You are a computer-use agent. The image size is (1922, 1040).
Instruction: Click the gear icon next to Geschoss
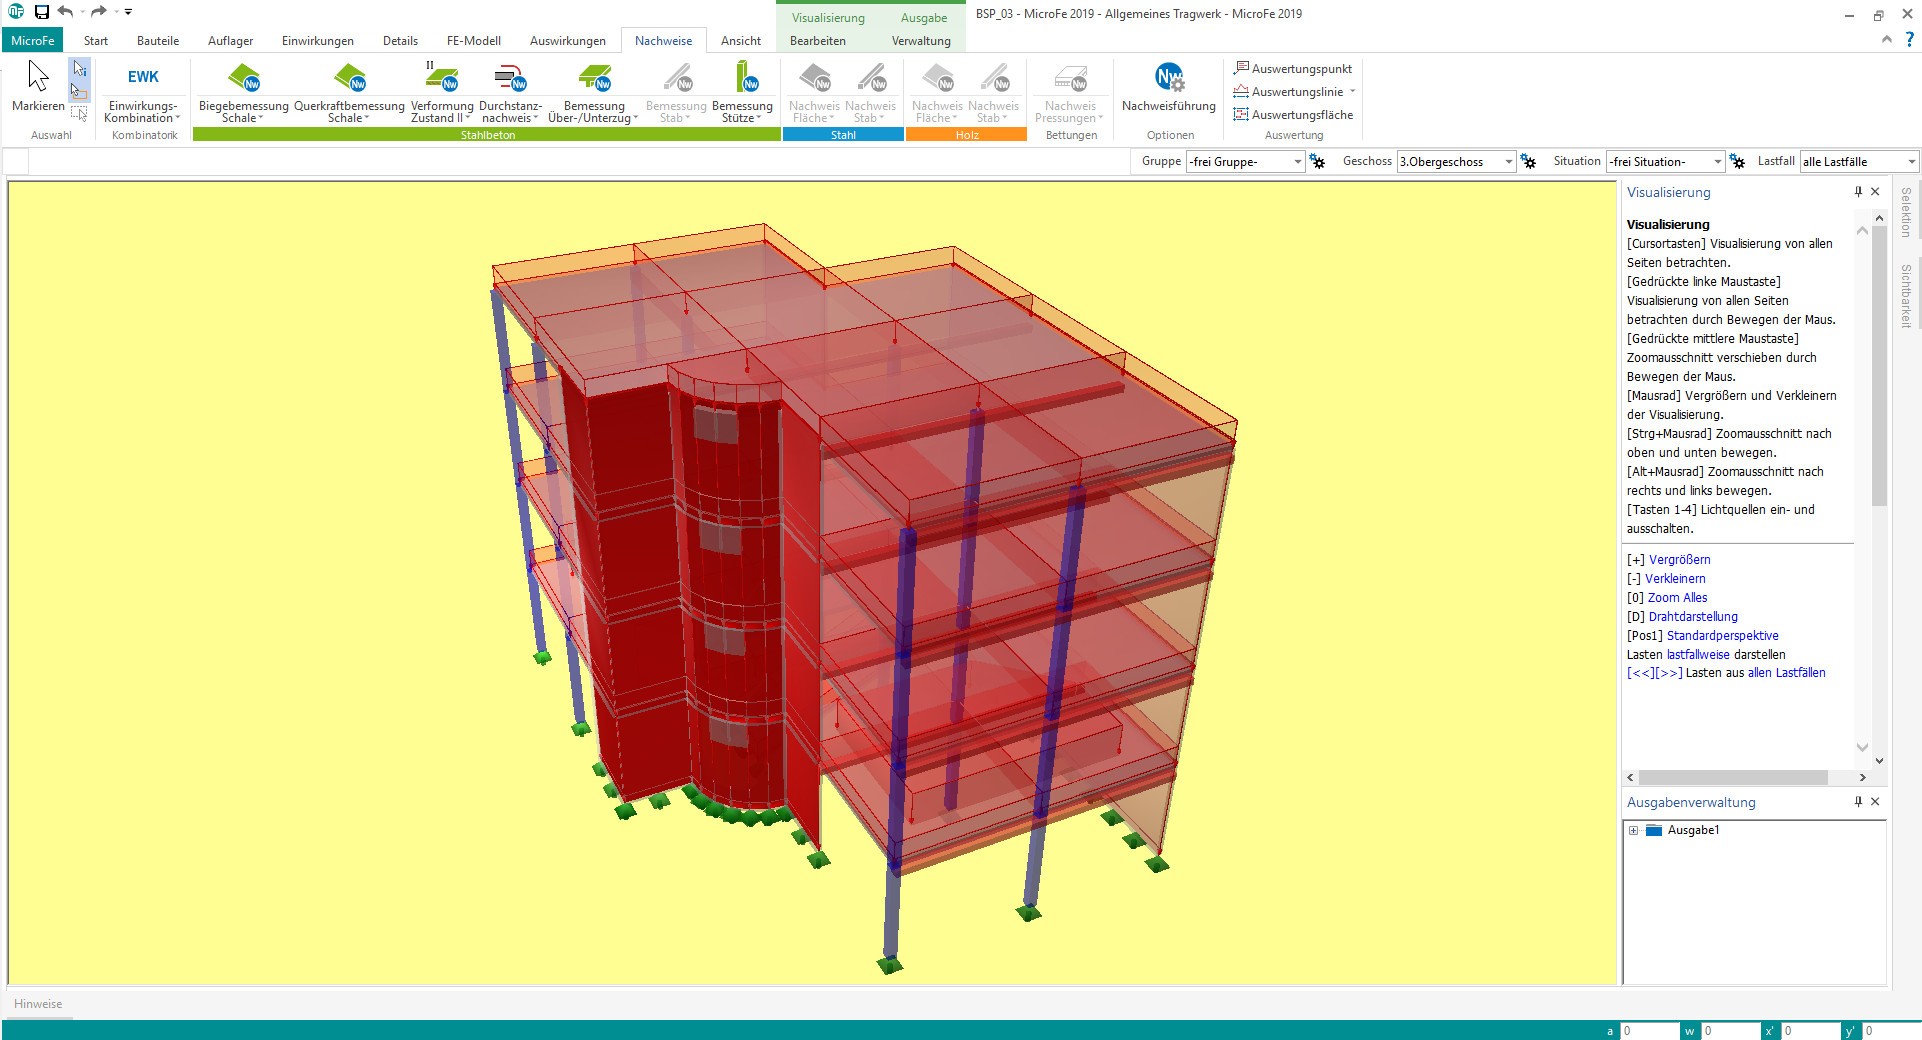[1528, 162]
